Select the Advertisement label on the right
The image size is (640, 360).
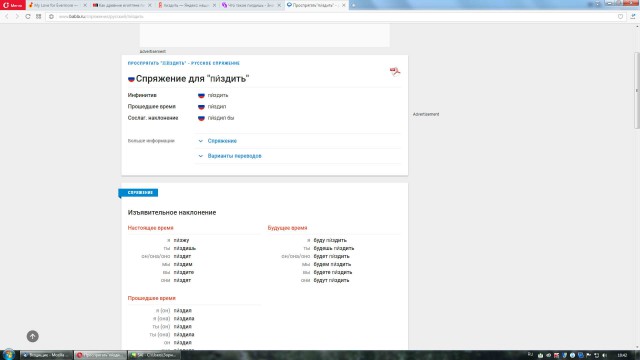pos(426,114)
